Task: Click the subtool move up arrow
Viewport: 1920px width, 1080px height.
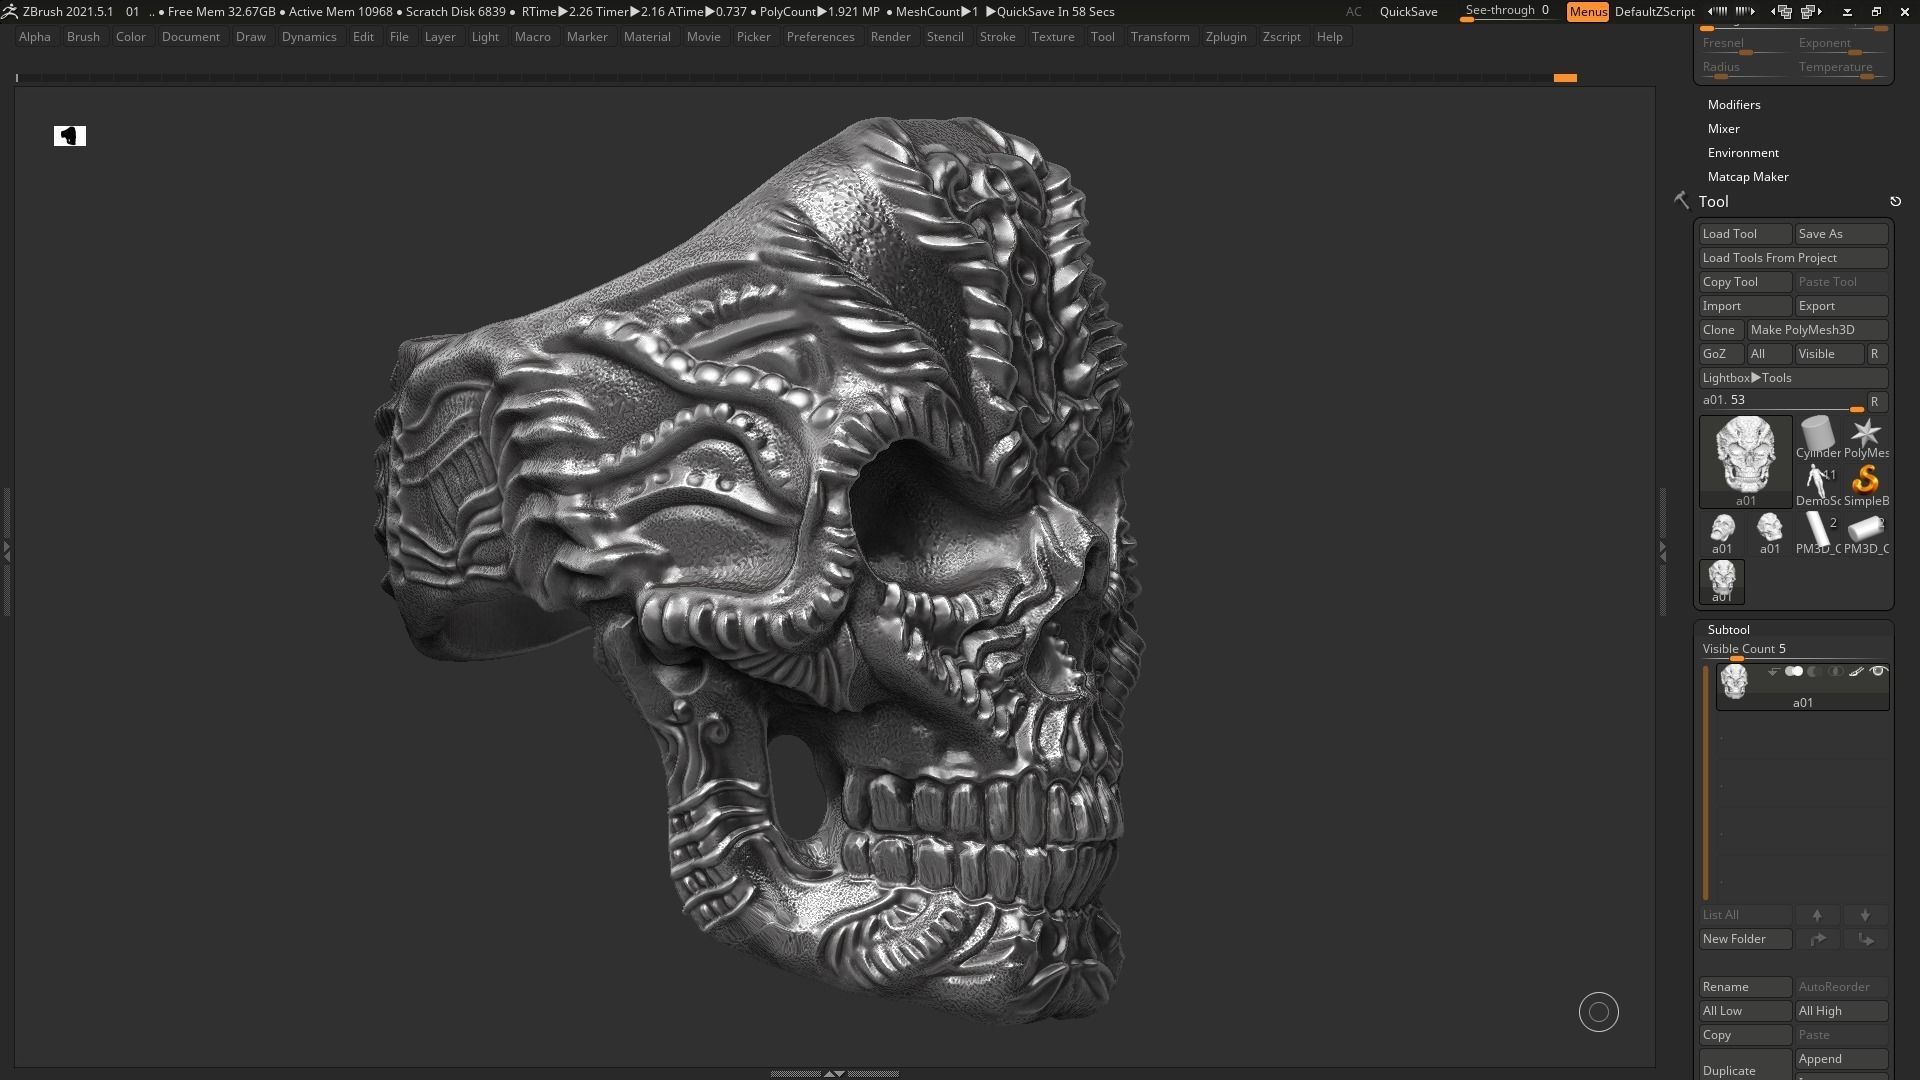Action: 1817,915
